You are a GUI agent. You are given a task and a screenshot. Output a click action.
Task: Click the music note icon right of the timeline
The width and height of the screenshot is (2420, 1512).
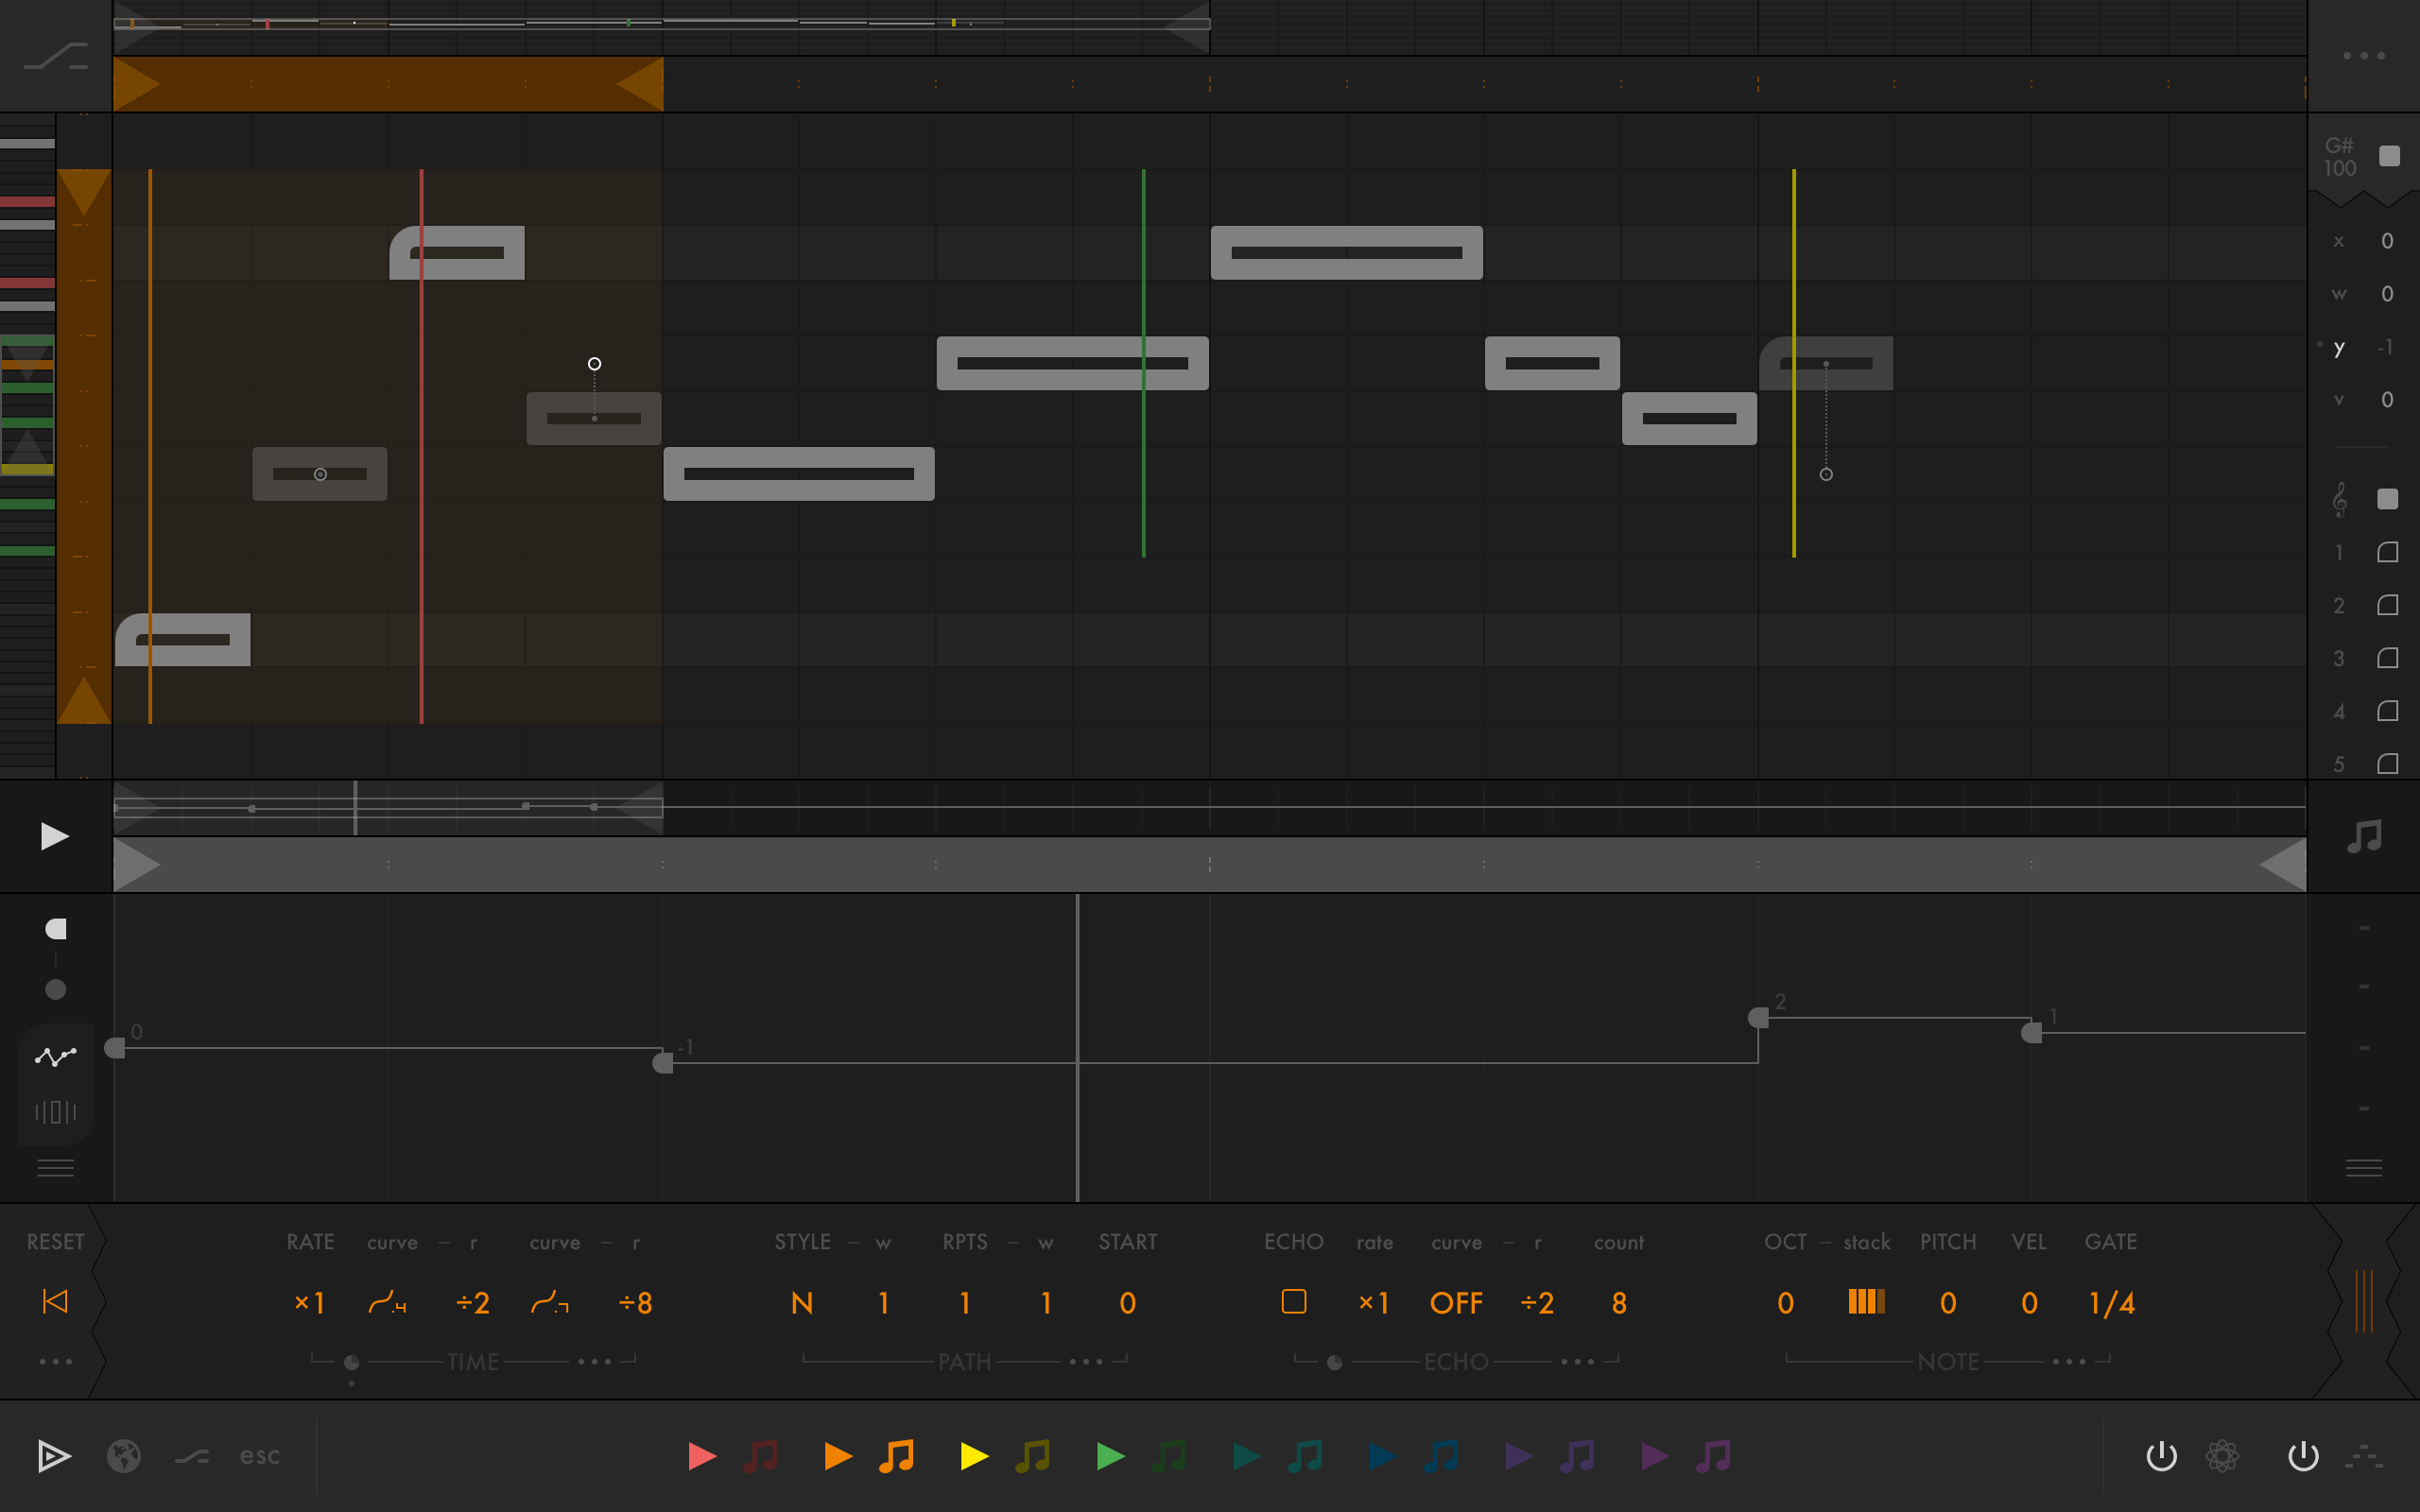tap(2364, 836)
